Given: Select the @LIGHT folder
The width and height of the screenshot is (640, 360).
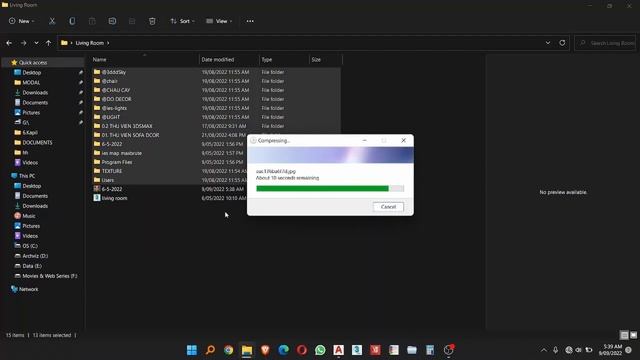Looking at the screenshot, I should click(111, 117).
